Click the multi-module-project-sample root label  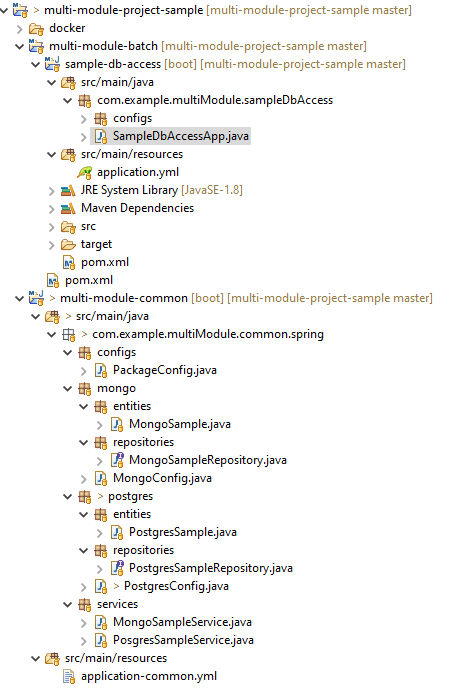pyautogui.click(x=123, y=10)
